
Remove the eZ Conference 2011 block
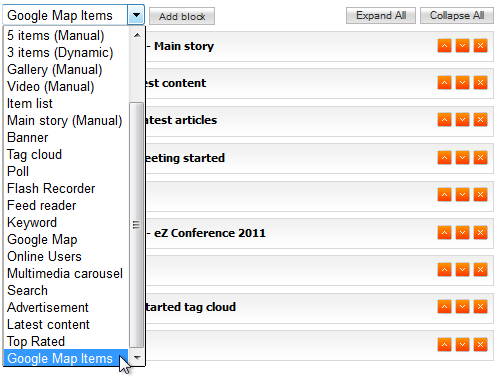pos(480,232)
